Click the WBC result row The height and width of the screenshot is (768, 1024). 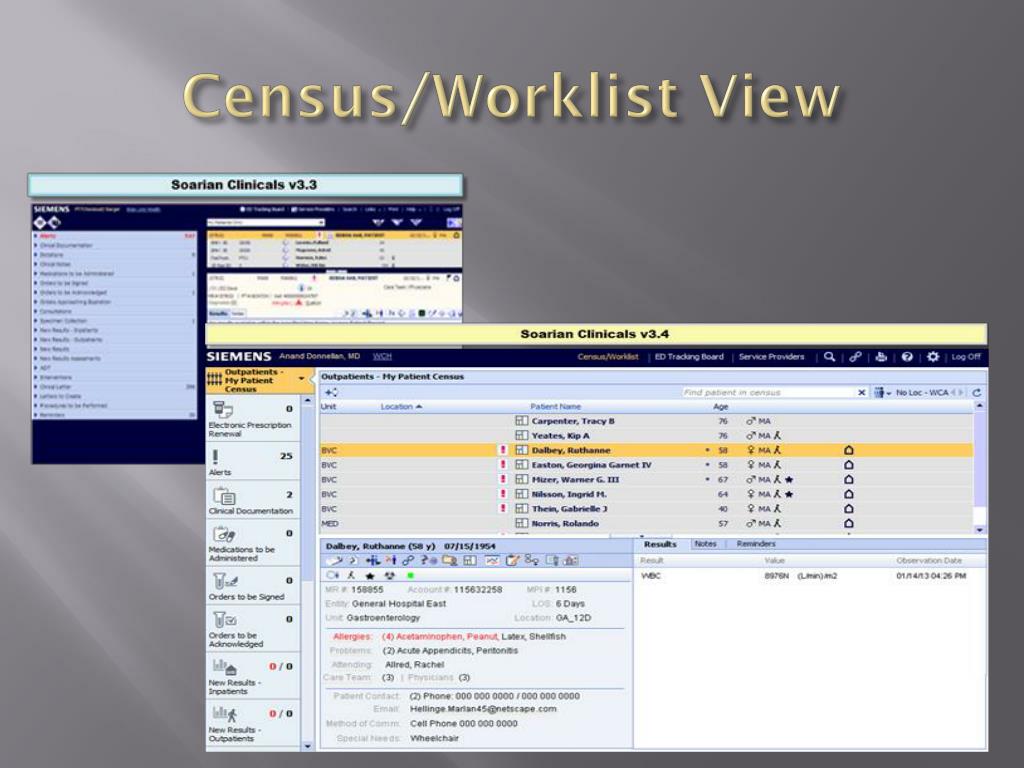(808, 576)
